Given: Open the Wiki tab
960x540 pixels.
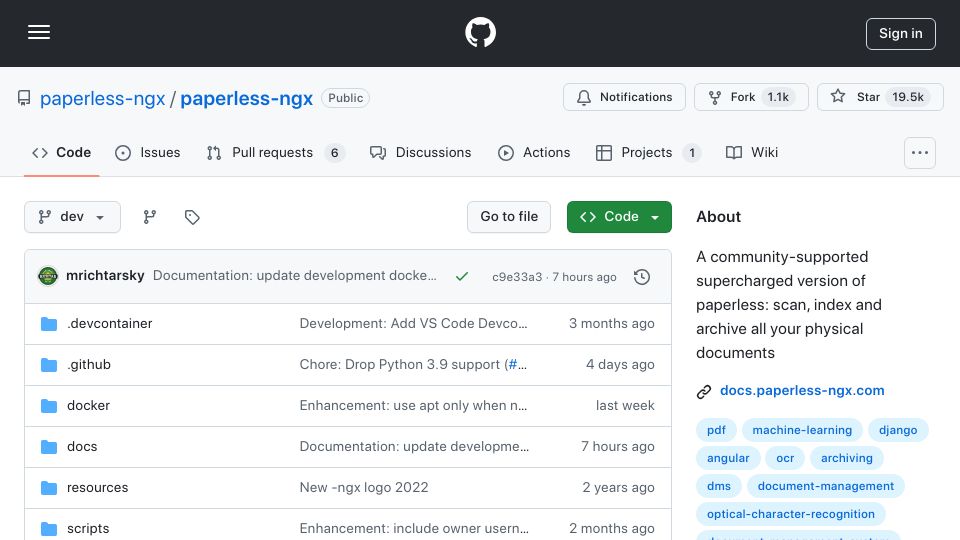Looking at the screenshot, I should point(751,152).
